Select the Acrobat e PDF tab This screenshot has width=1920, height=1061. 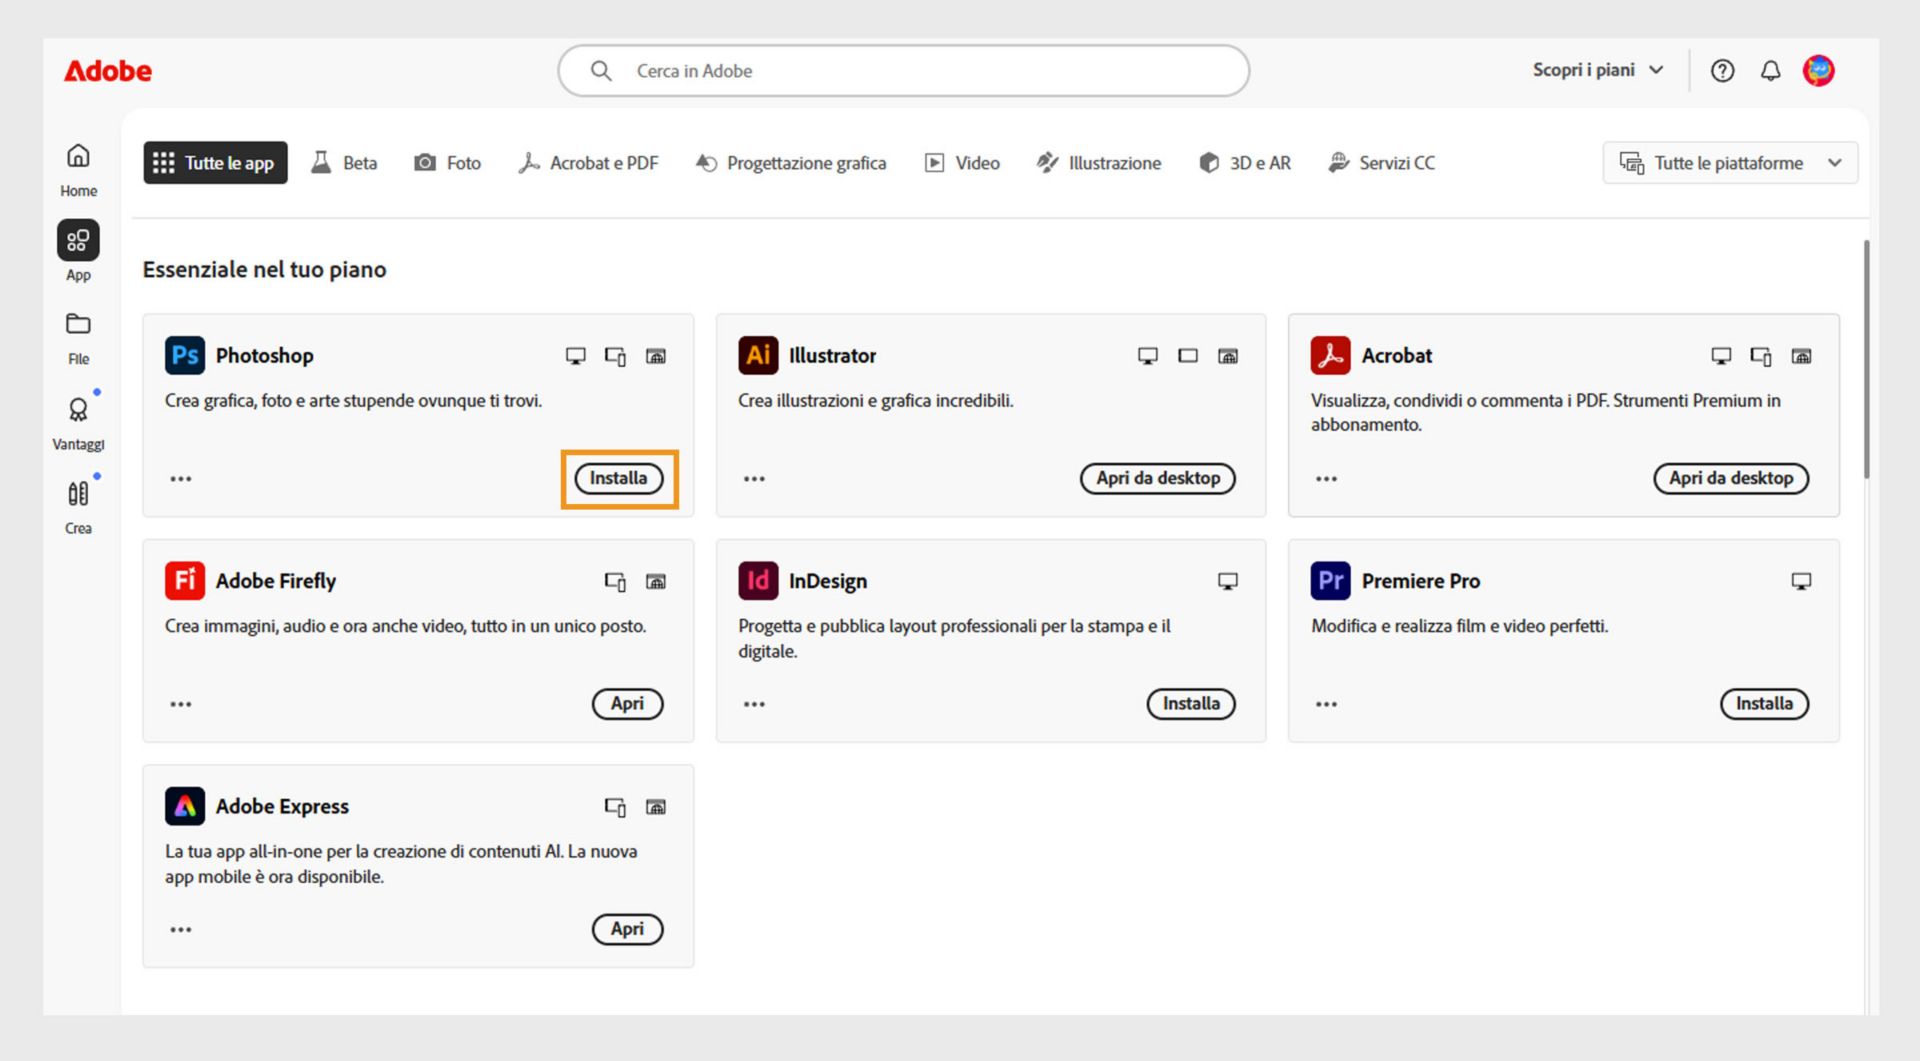(588, 163)
